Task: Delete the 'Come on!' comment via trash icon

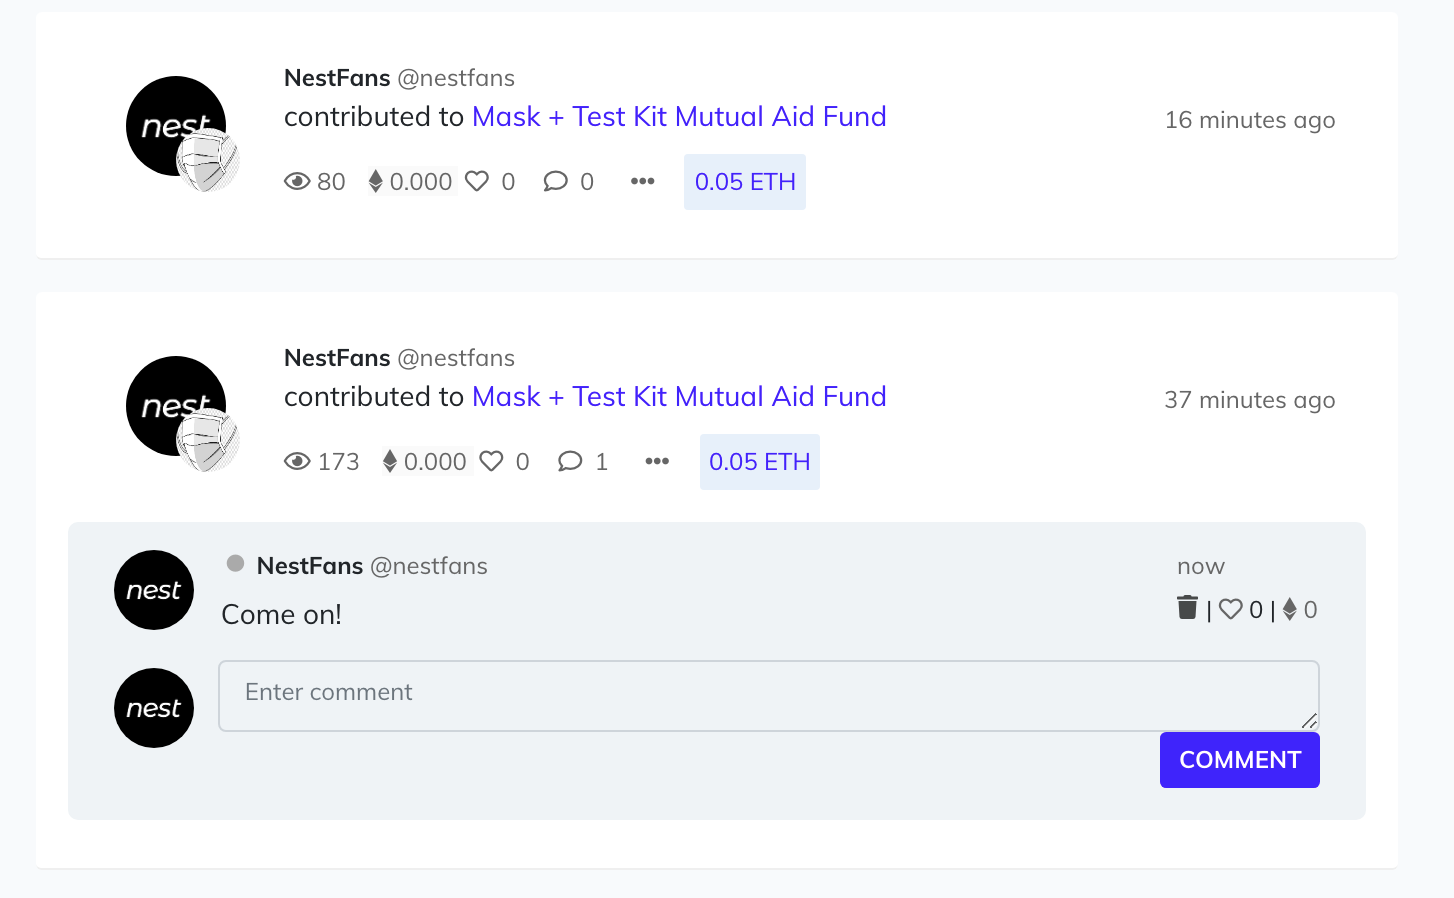Action: point(1187,608)
